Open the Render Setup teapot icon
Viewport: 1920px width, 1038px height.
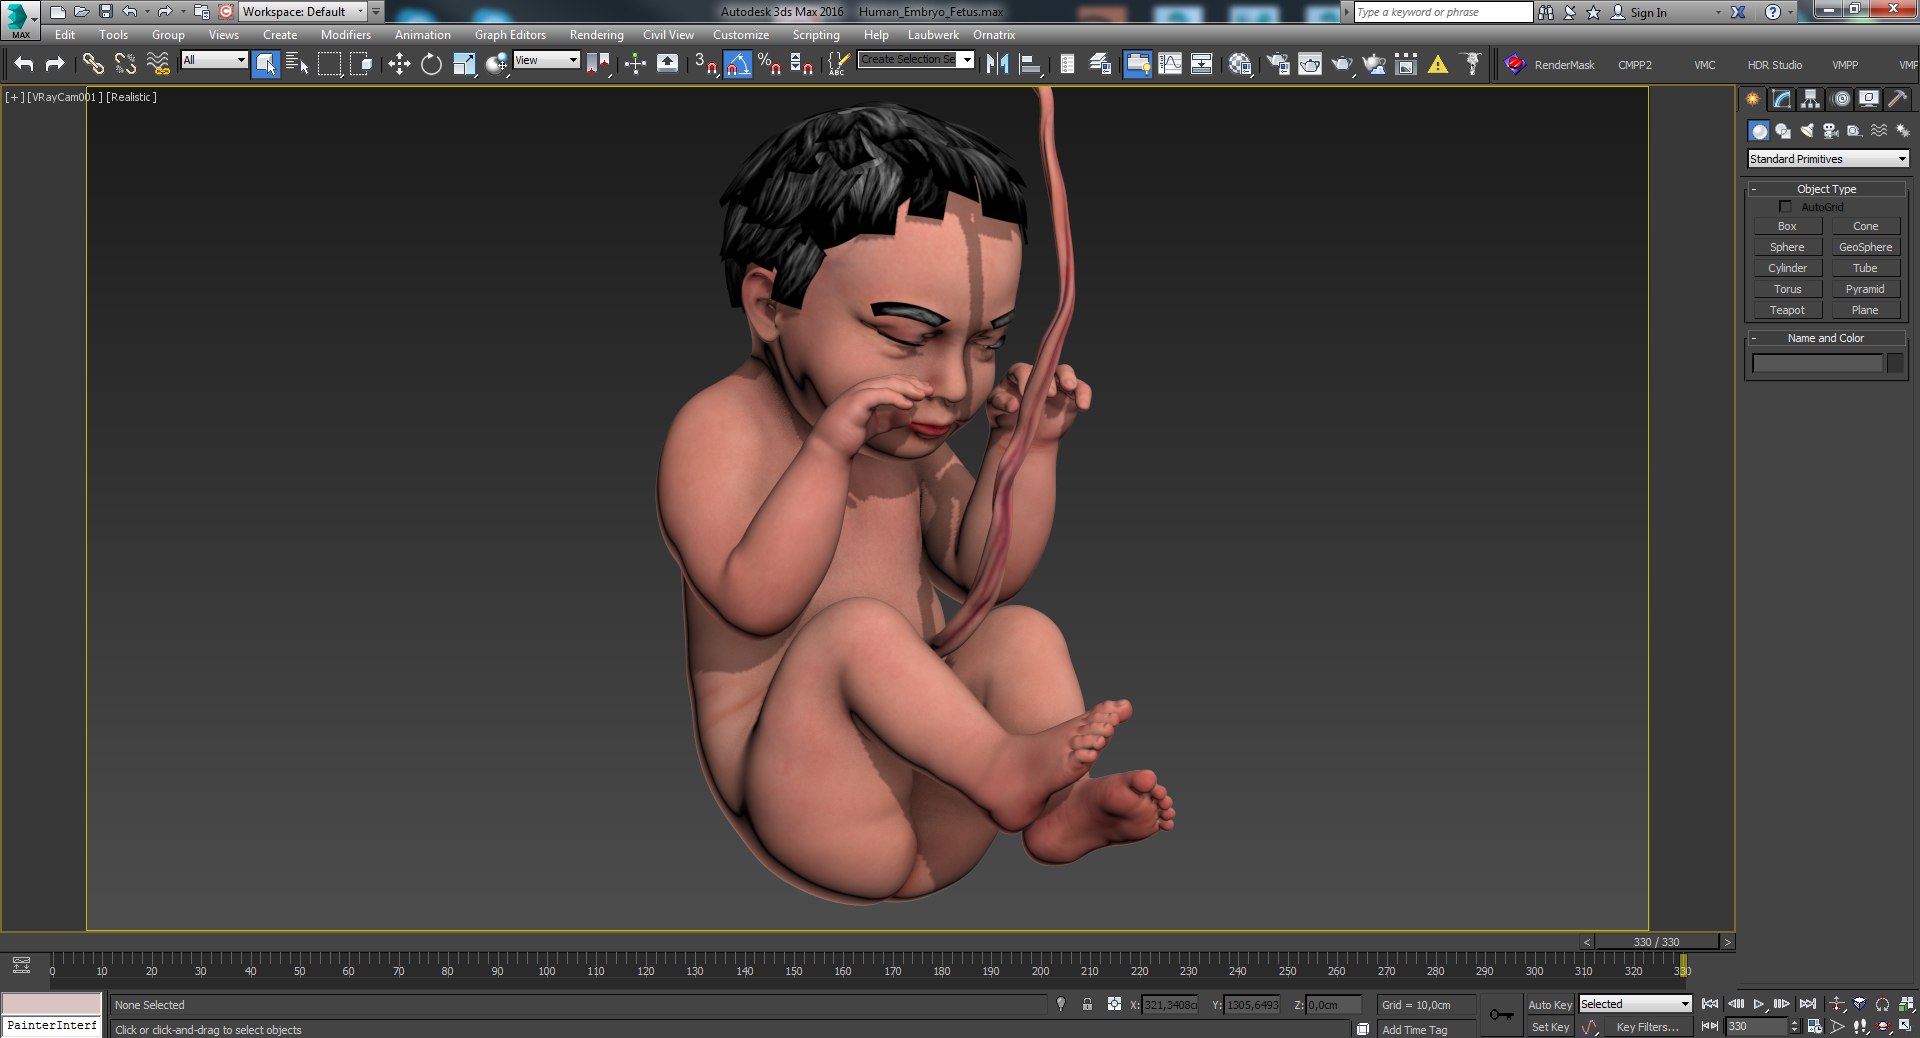click(1278, 64)
